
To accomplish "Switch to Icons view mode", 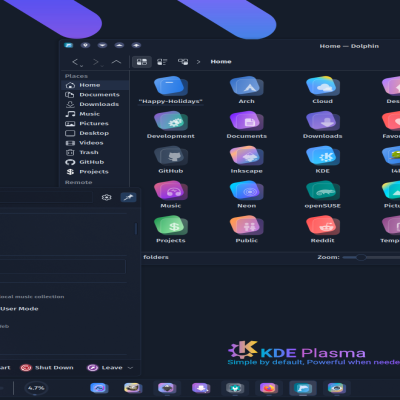I will tap(142, 62).
